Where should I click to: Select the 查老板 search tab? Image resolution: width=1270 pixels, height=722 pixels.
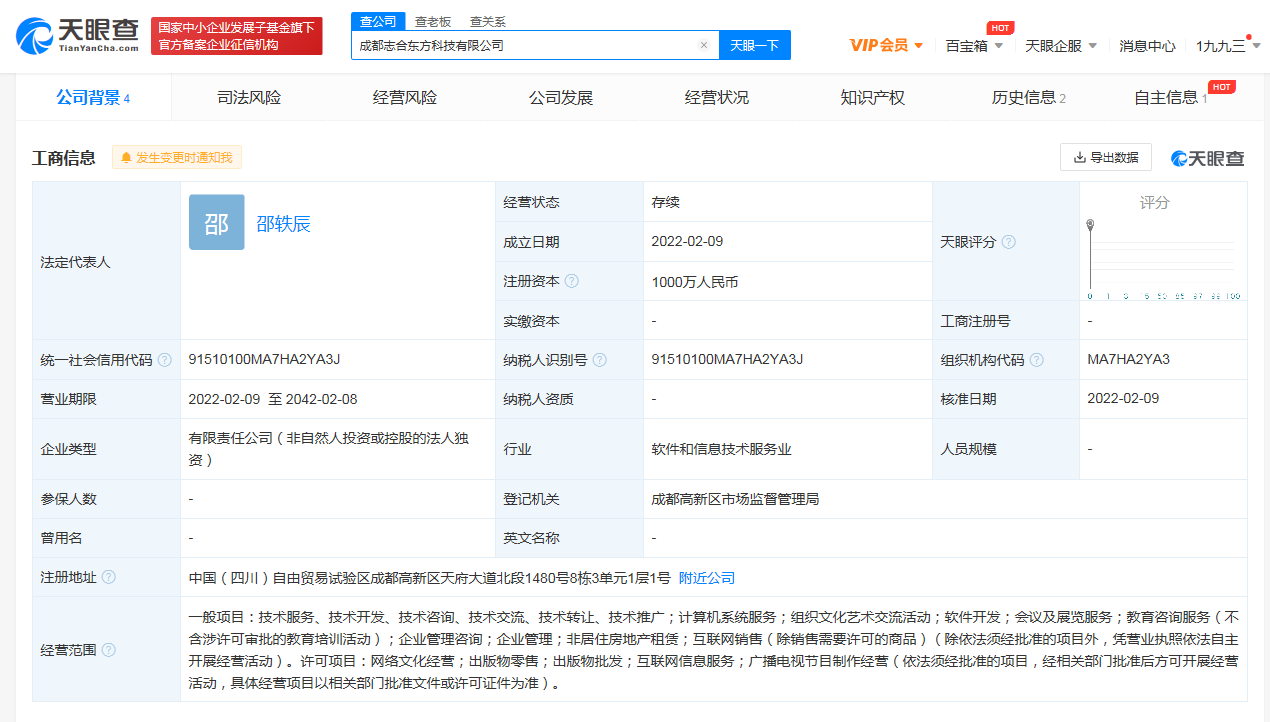(433, 21)
